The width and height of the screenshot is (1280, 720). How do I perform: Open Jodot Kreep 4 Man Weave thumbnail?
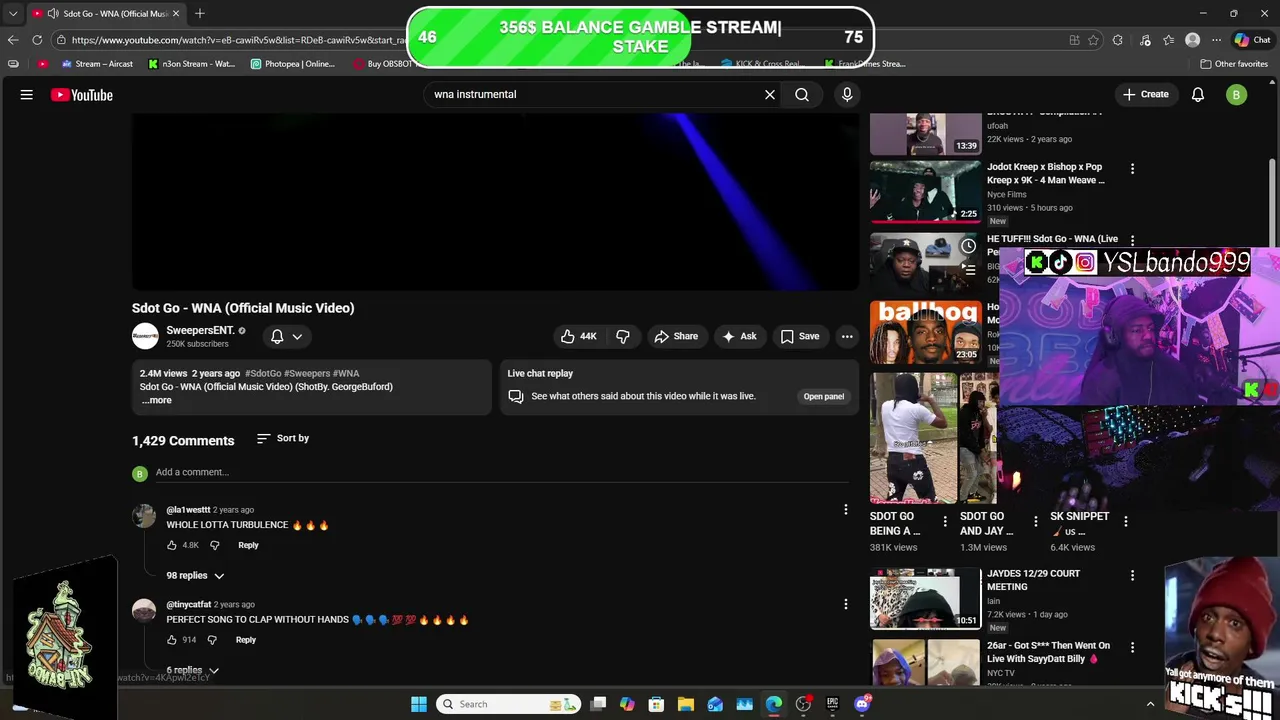point(925,192)
